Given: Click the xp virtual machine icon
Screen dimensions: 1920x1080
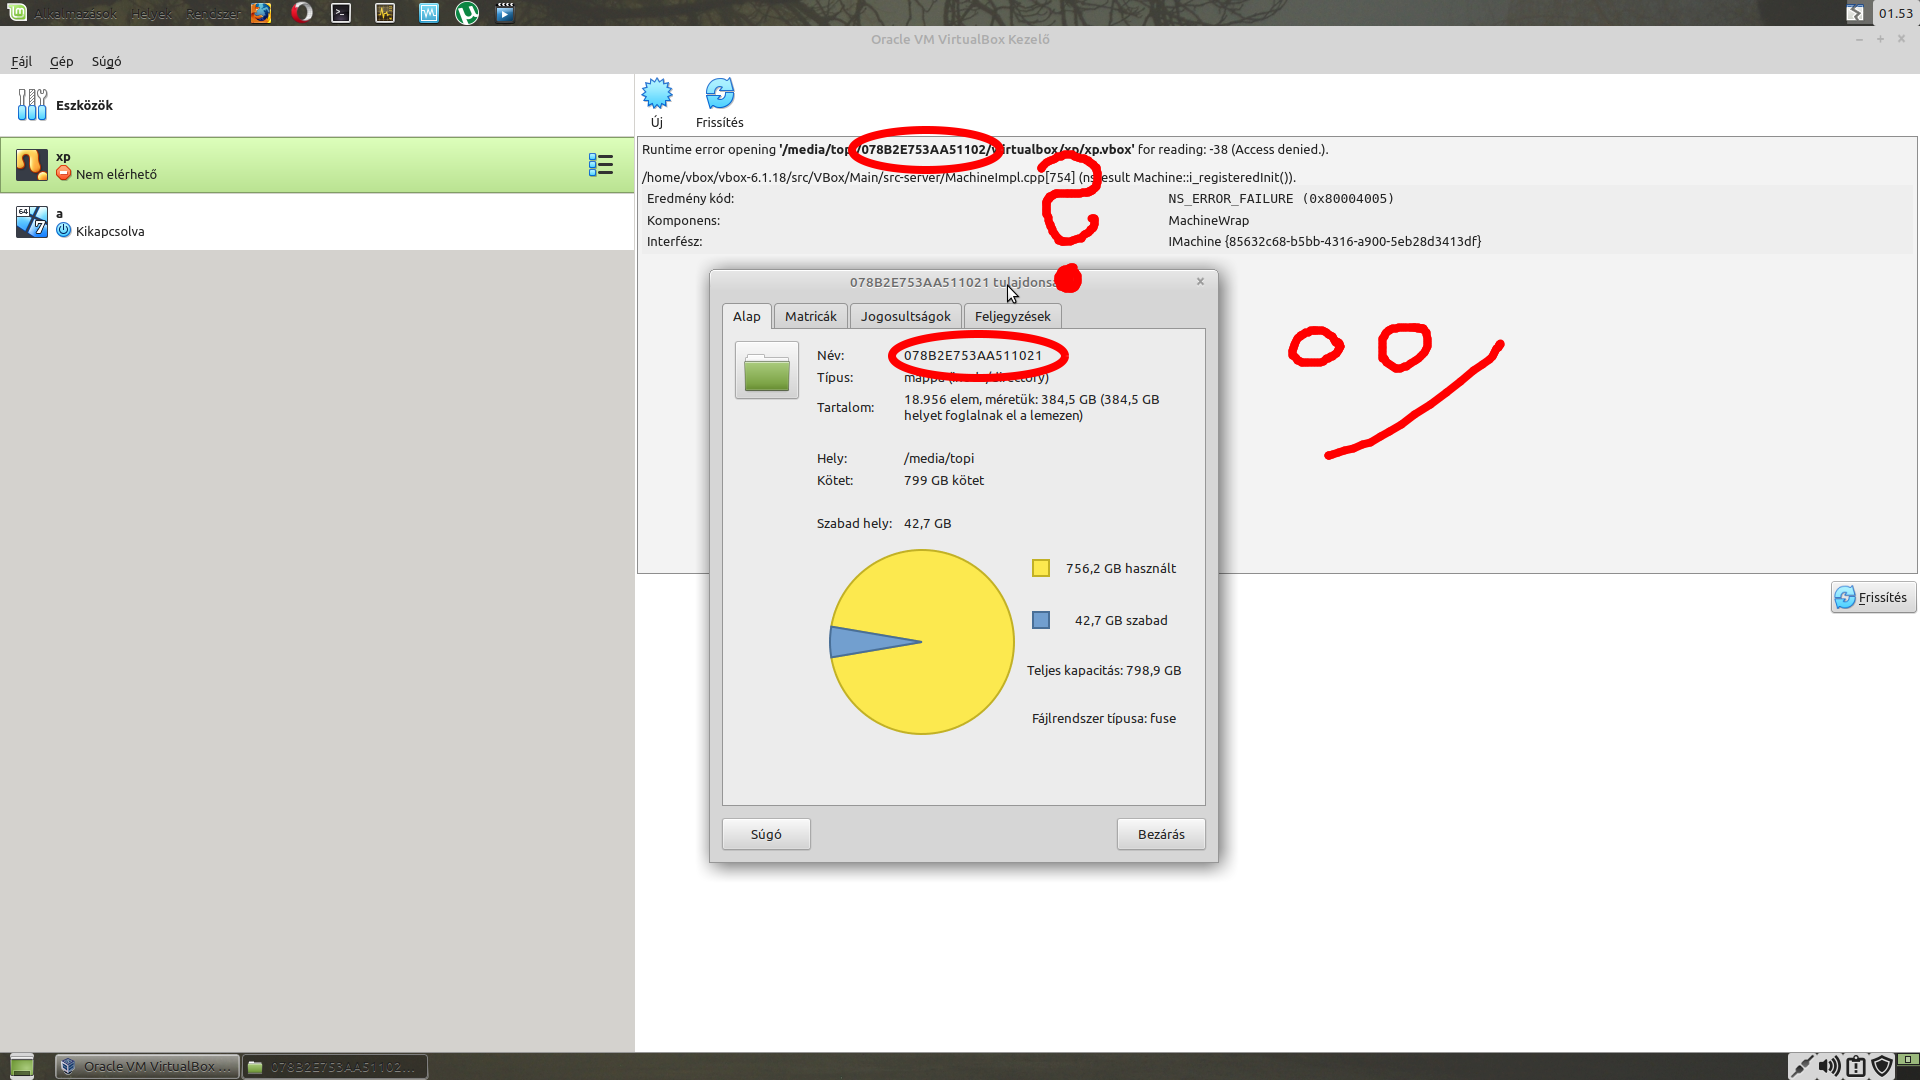Looking at the screenshot, I should point(32,165).
